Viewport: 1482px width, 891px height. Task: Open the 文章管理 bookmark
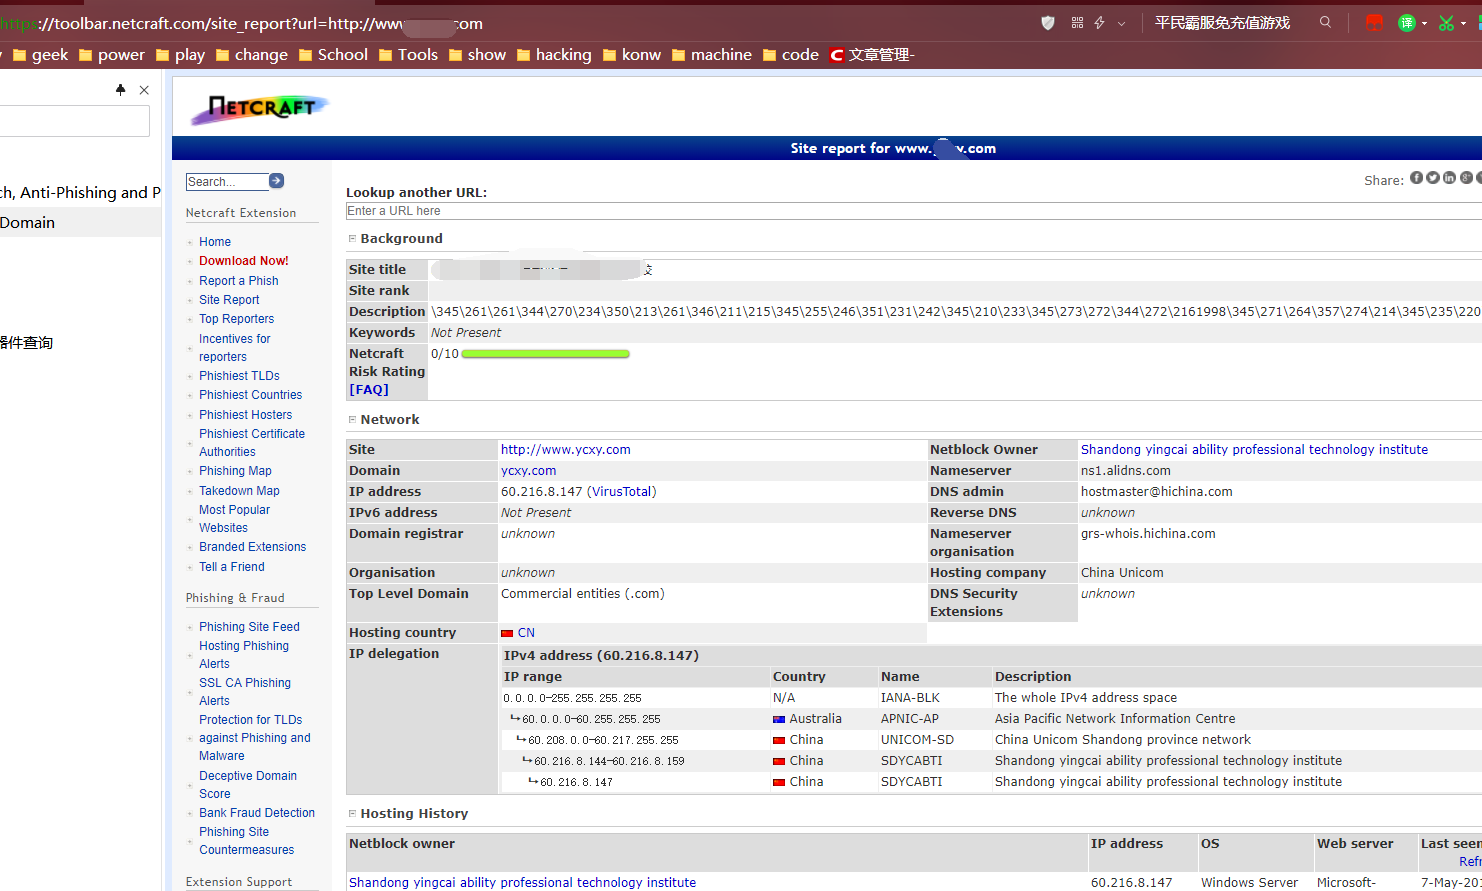pos(871,55)
